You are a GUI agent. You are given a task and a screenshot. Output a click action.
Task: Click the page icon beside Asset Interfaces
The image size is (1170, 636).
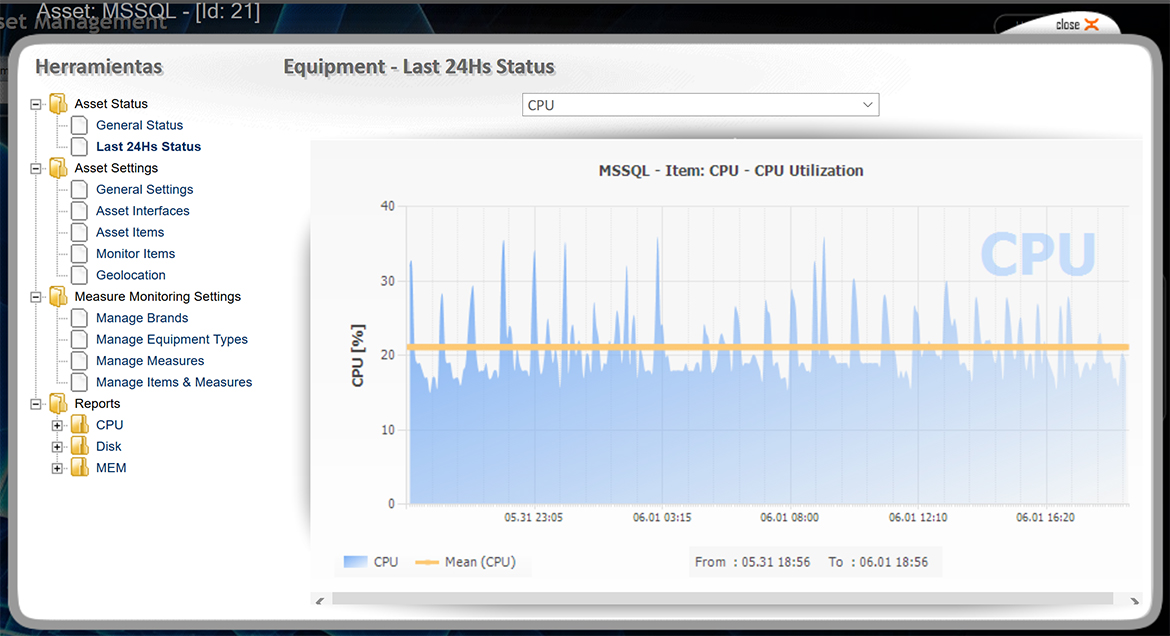(79, 211)
